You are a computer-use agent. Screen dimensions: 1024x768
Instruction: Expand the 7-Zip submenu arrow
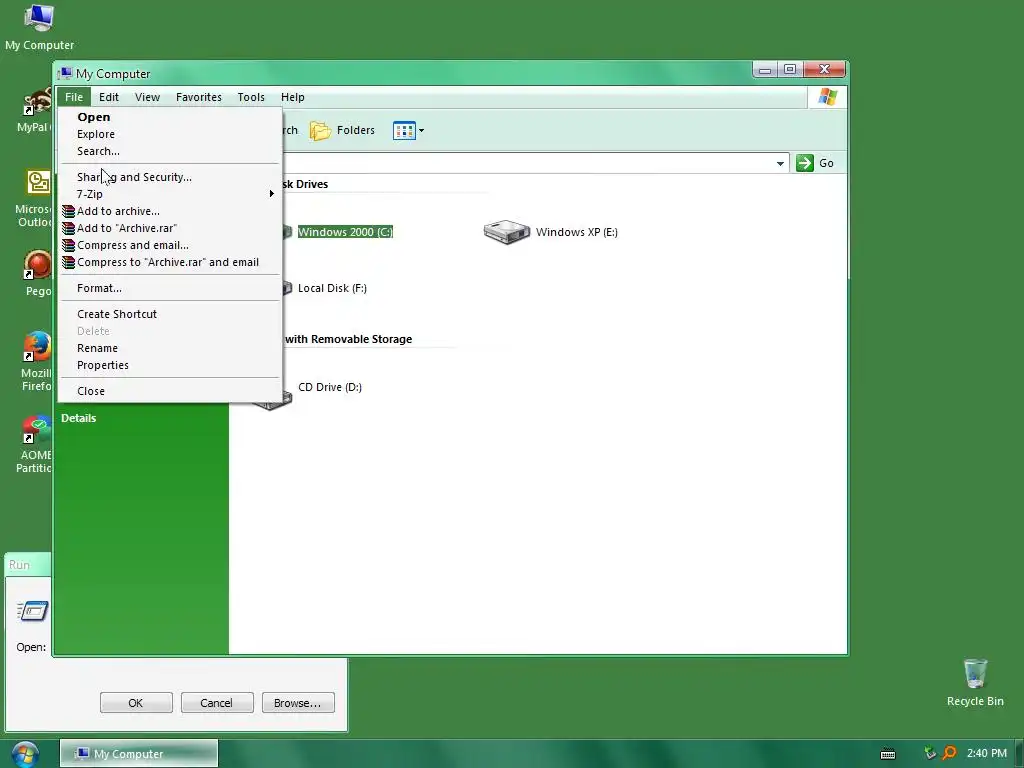coord(272,194)
